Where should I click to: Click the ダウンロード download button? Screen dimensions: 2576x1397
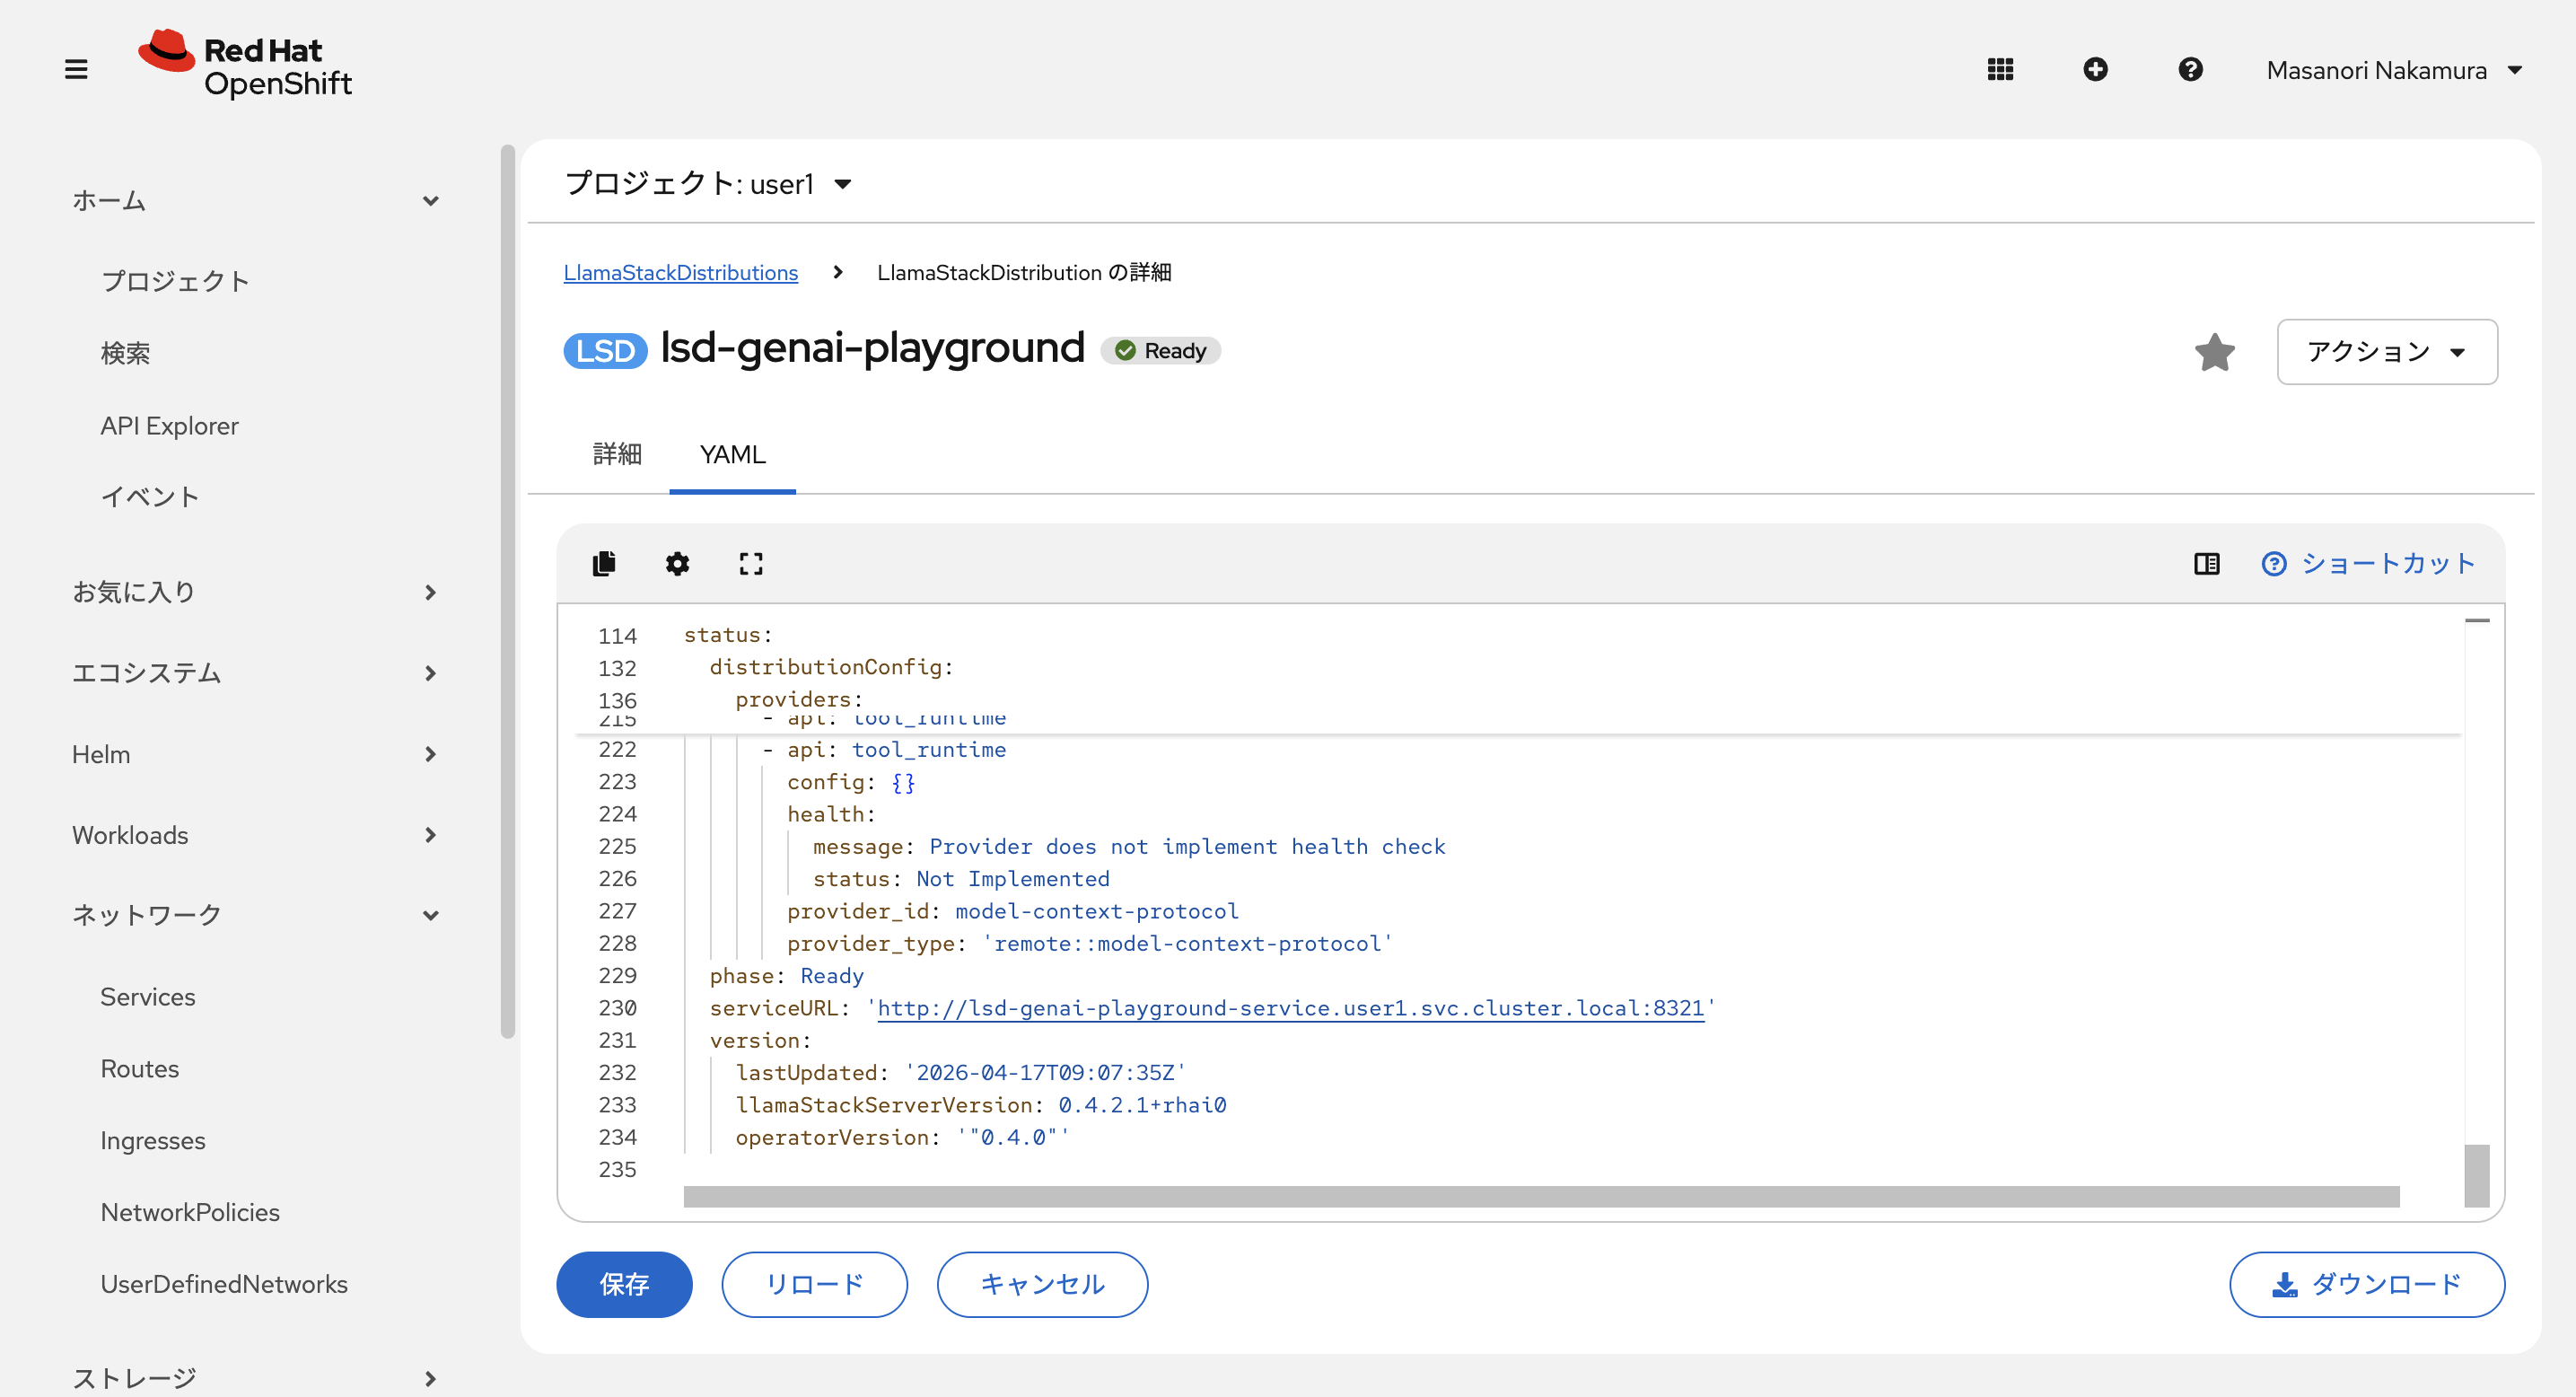coord(2366,1284)
